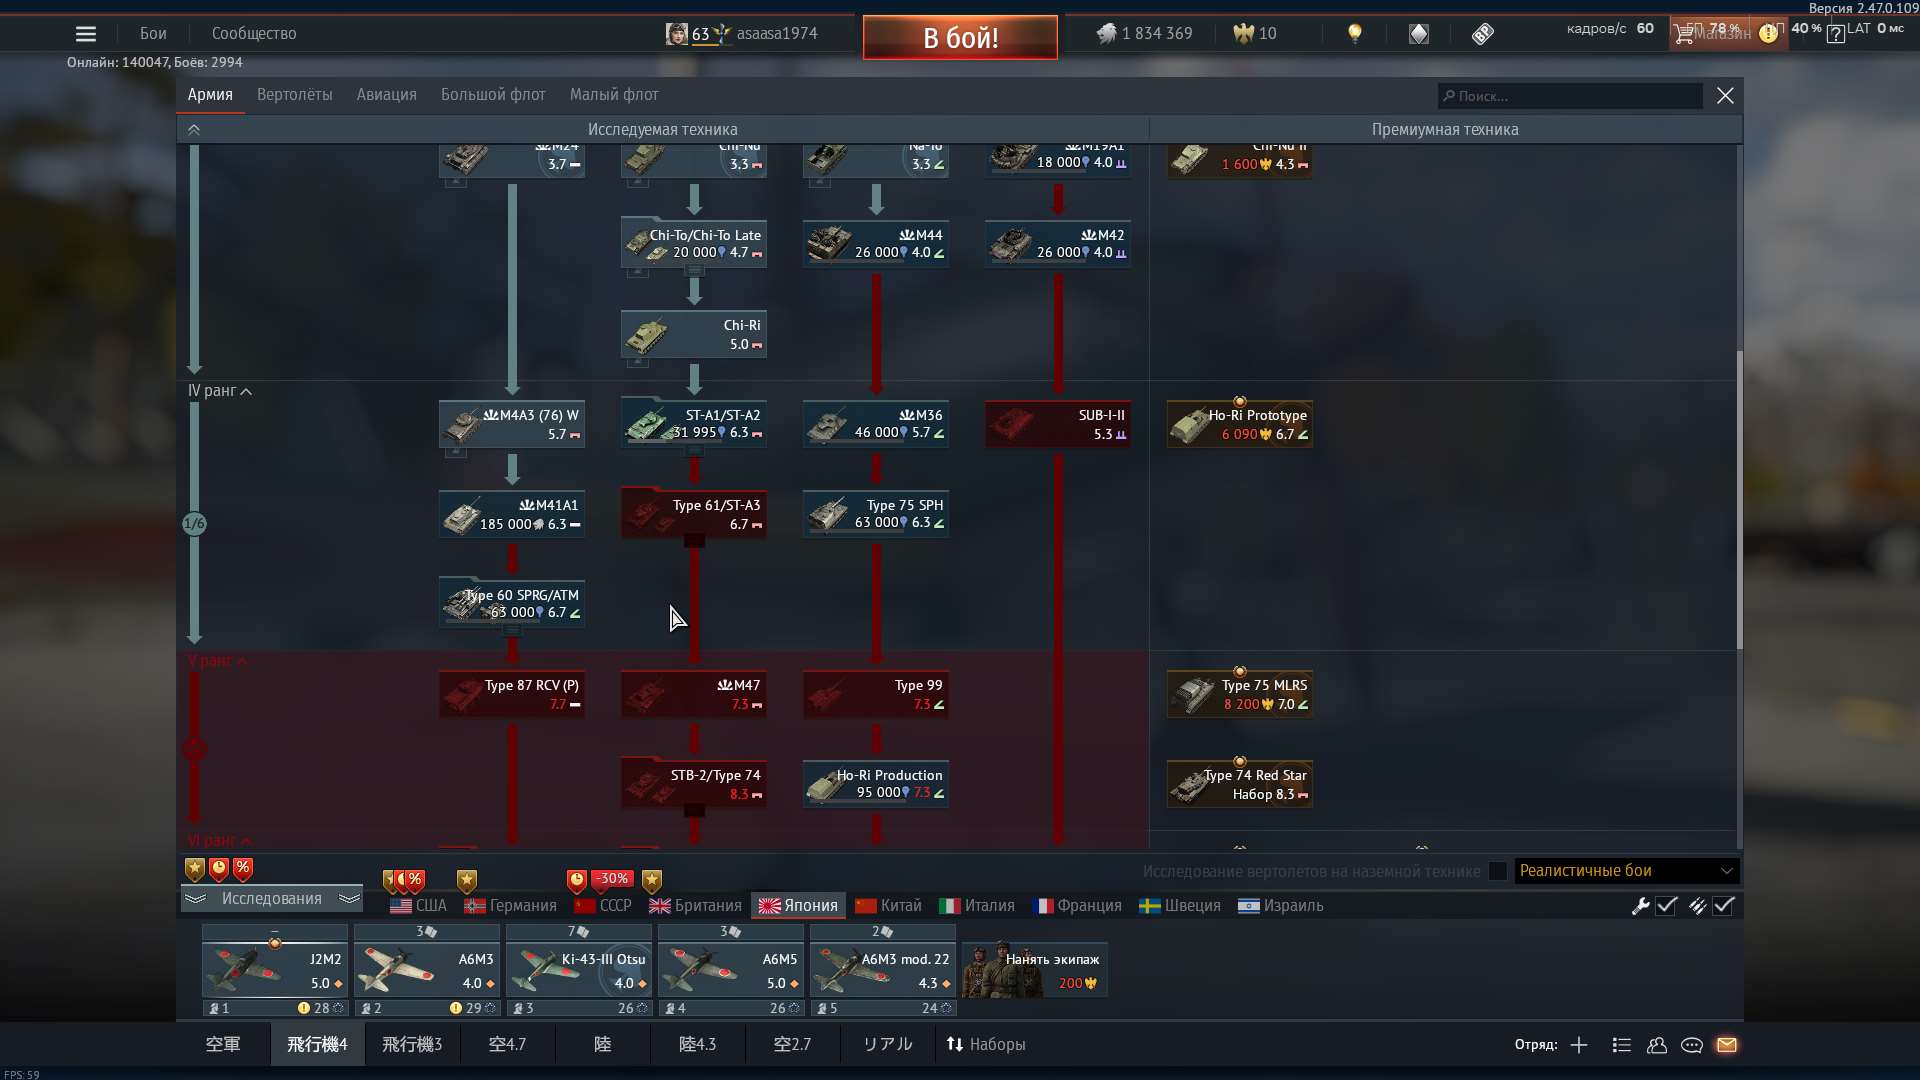This screenshot has height=1080, width=1920.
Task: Expand Chi-To/Chi-To Late vehicle group
Action: (x=695, y=271)
